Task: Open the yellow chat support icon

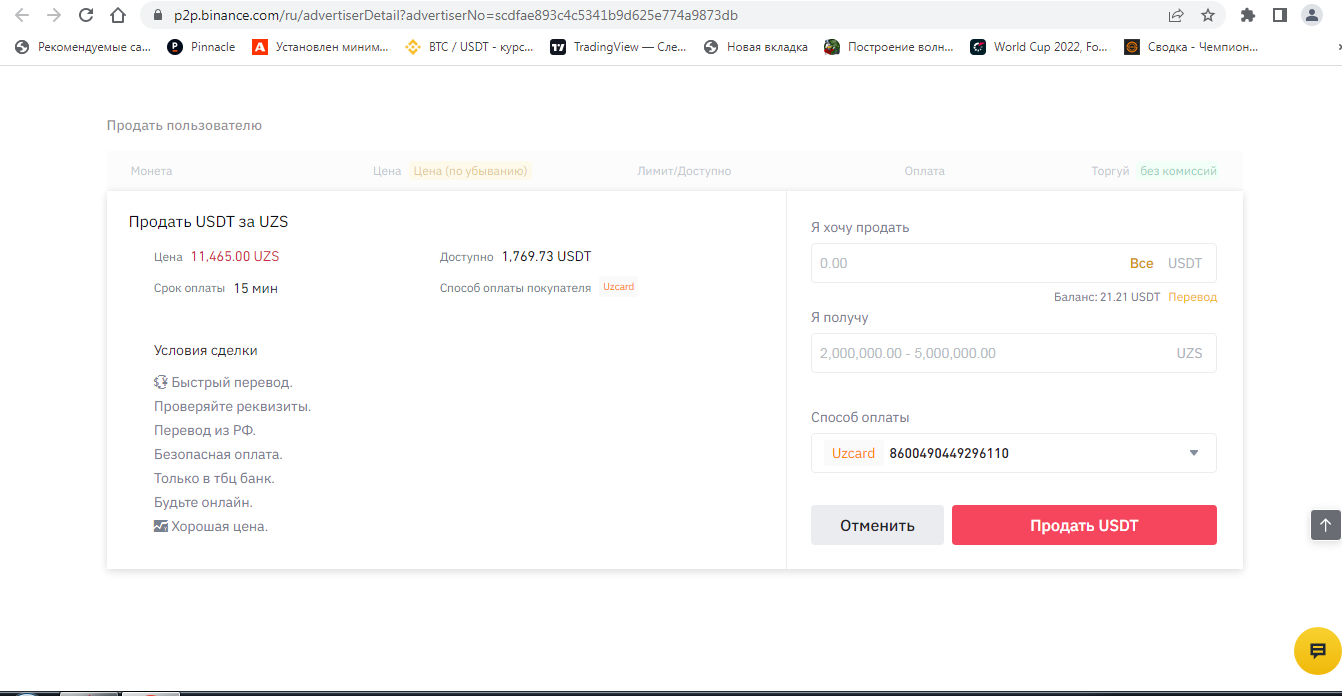Action: [x=1317, y=650]
